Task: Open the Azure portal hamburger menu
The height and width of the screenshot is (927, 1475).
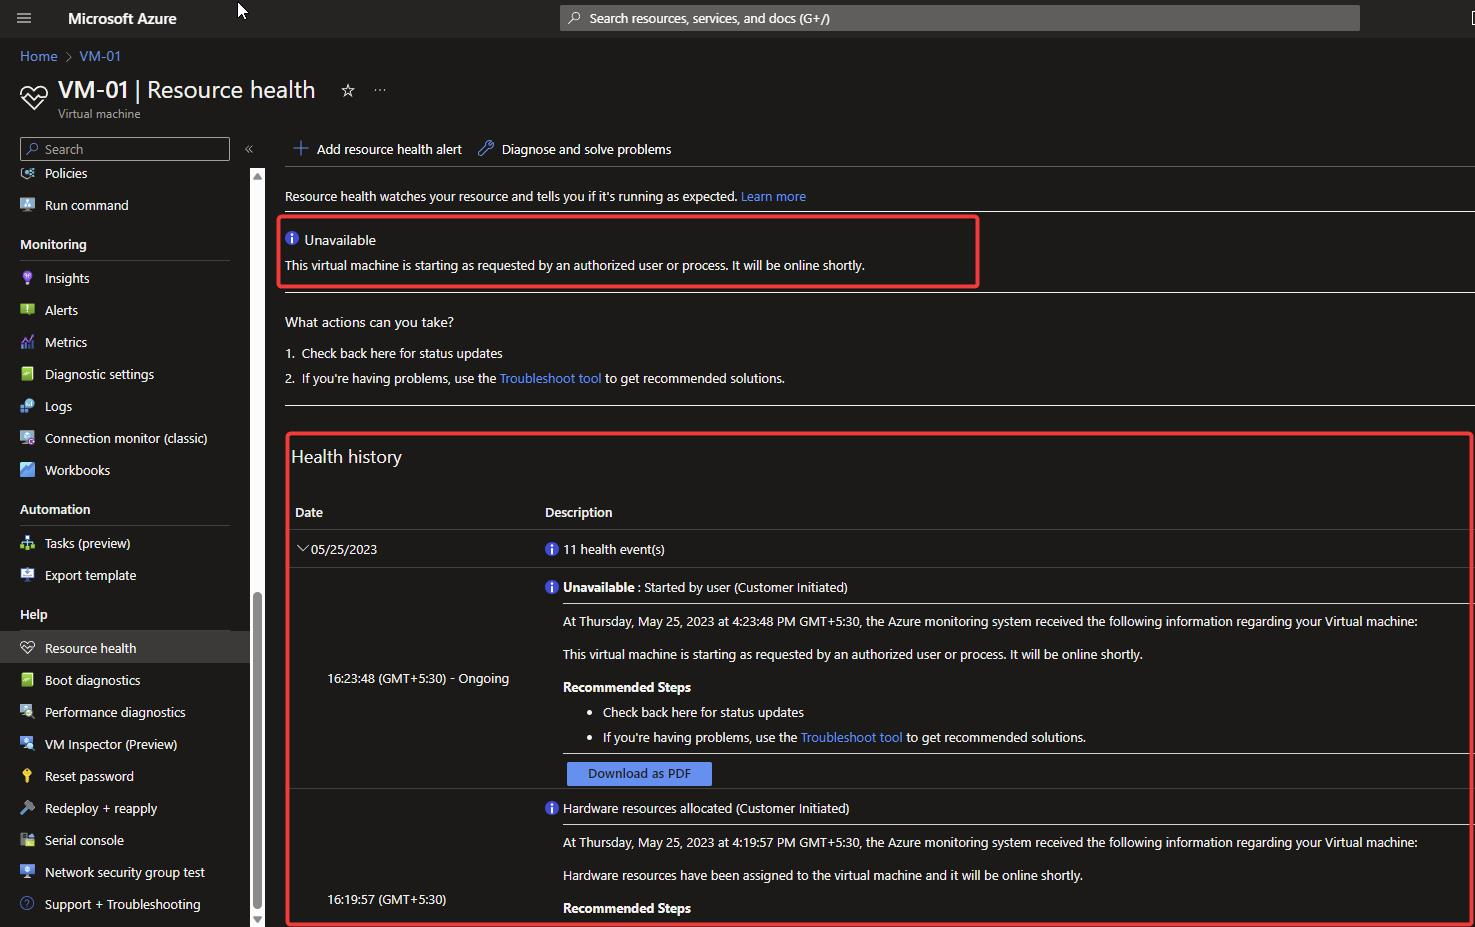Action: [x=24, y=18]
